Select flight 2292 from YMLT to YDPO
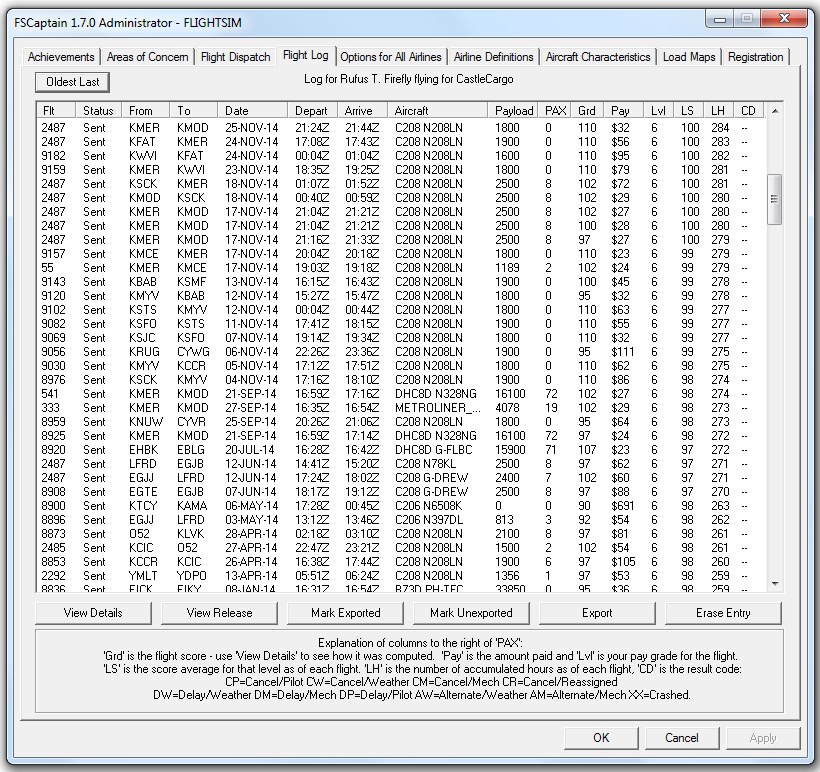This screenshot has width=820, height=772. (x=401, y=576)
